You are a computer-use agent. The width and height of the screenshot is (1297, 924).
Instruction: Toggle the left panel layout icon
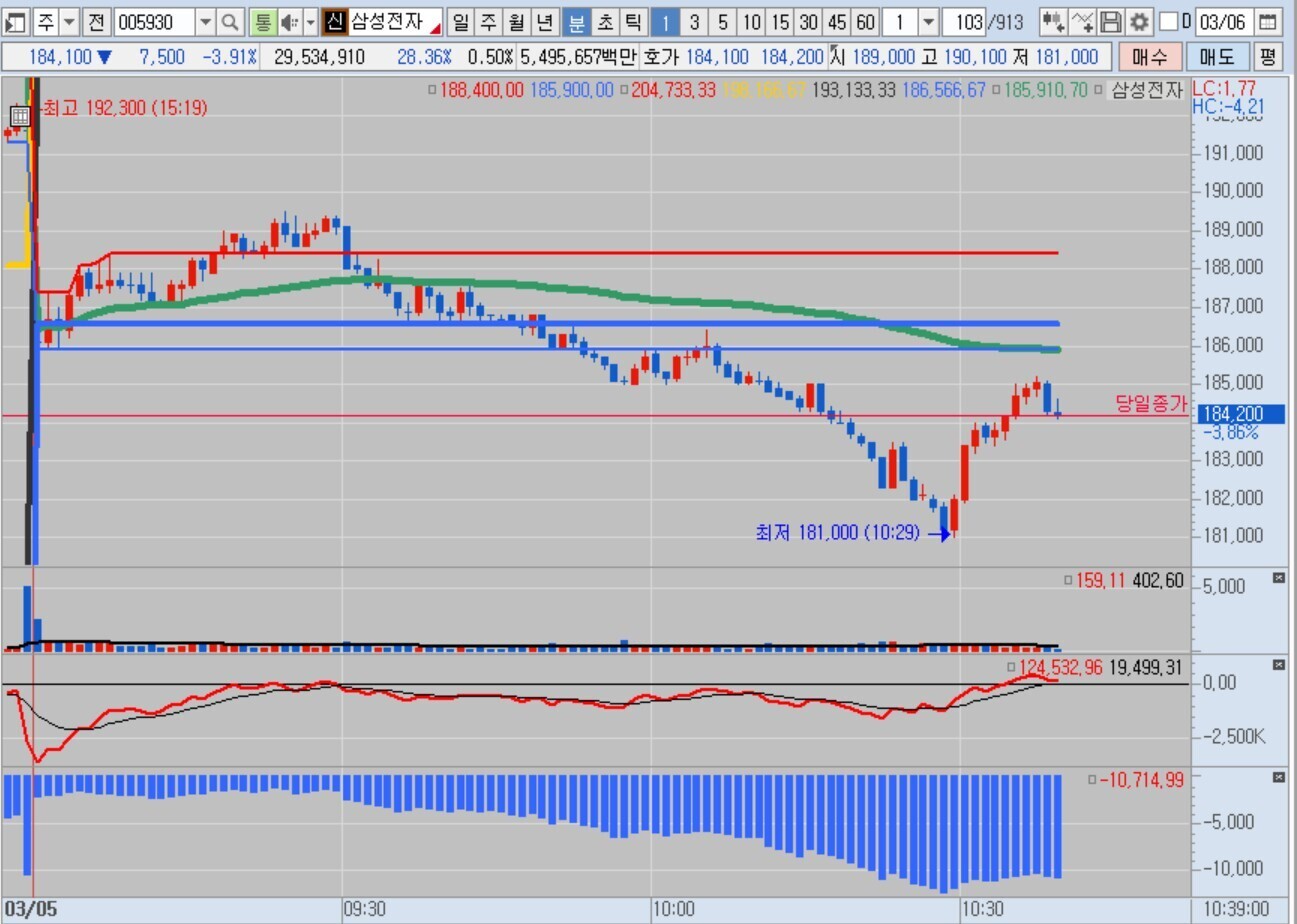[15, 22]
